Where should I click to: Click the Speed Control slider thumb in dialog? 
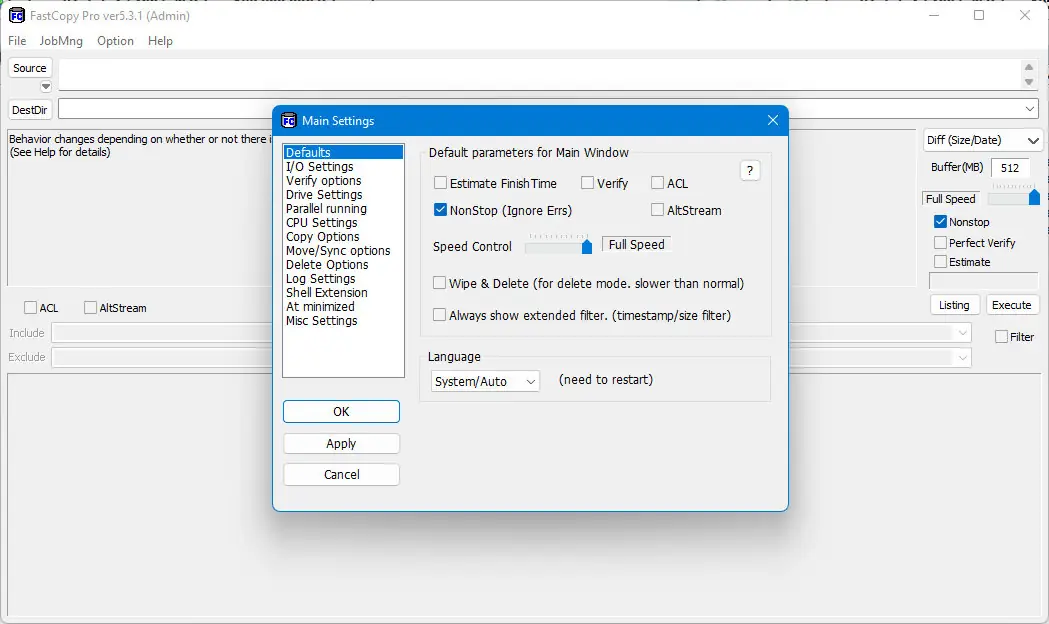tap(587, 247)
